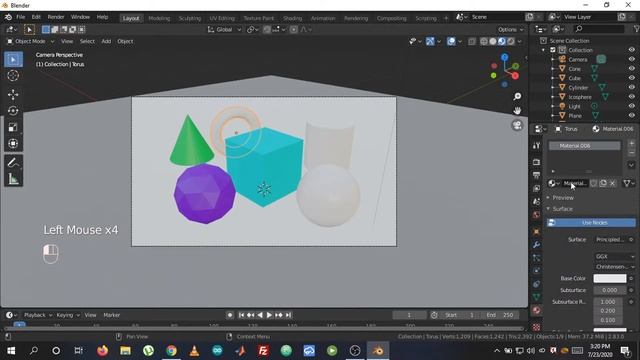Open the Output properties tab

tap(536, 175)
